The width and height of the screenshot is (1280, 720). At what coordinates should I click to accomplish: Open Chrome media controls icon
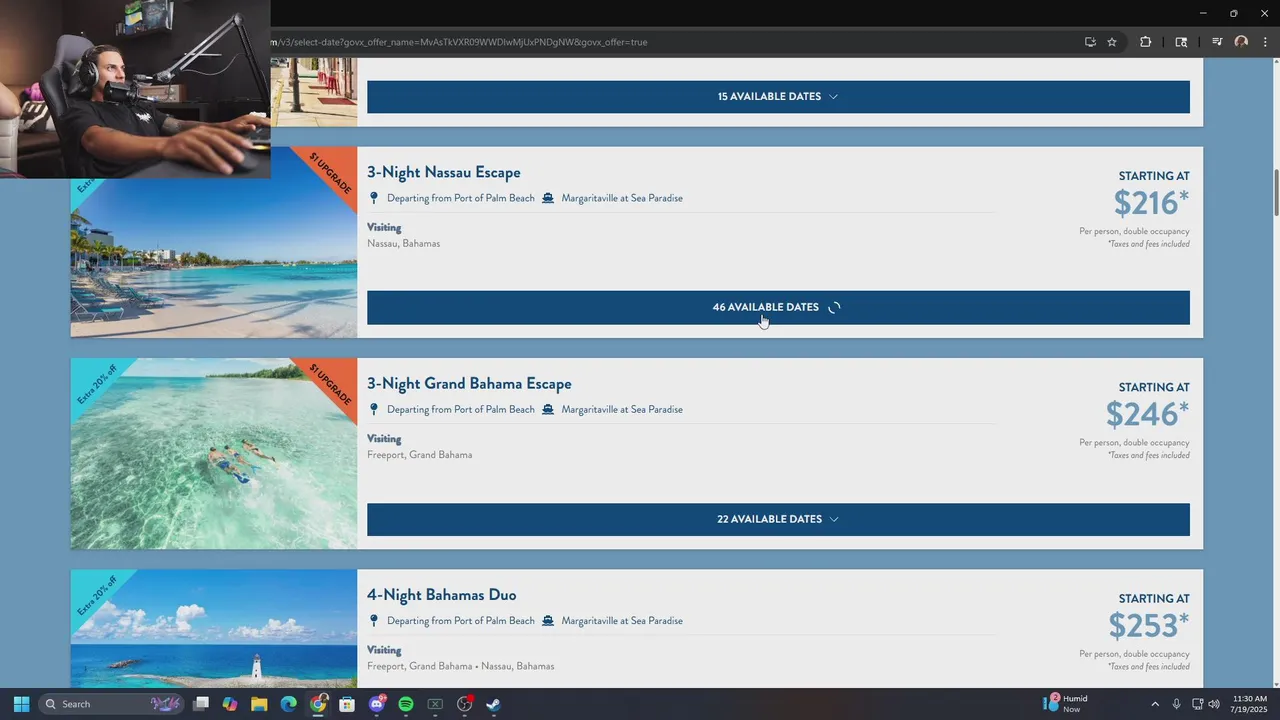point(1217,42)
